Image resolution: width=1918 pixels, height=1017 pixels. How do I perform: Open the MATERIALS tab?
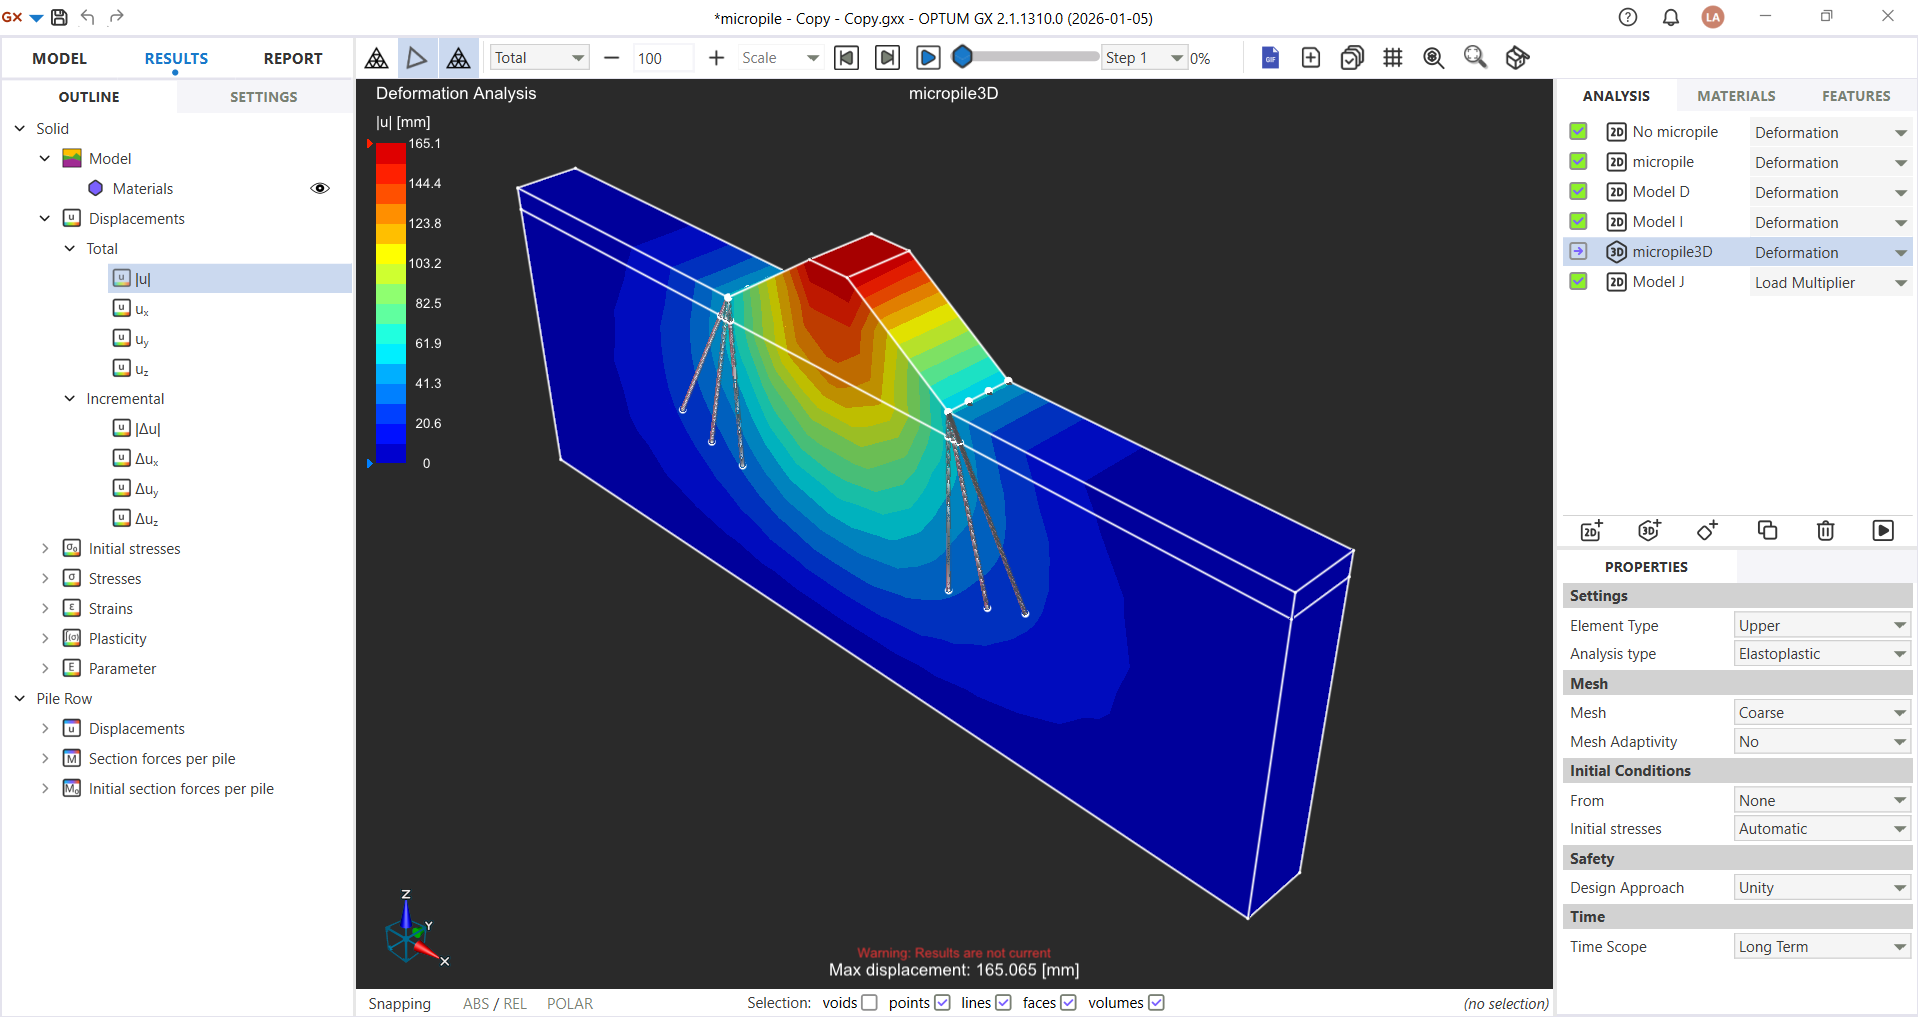[1736, 96]
